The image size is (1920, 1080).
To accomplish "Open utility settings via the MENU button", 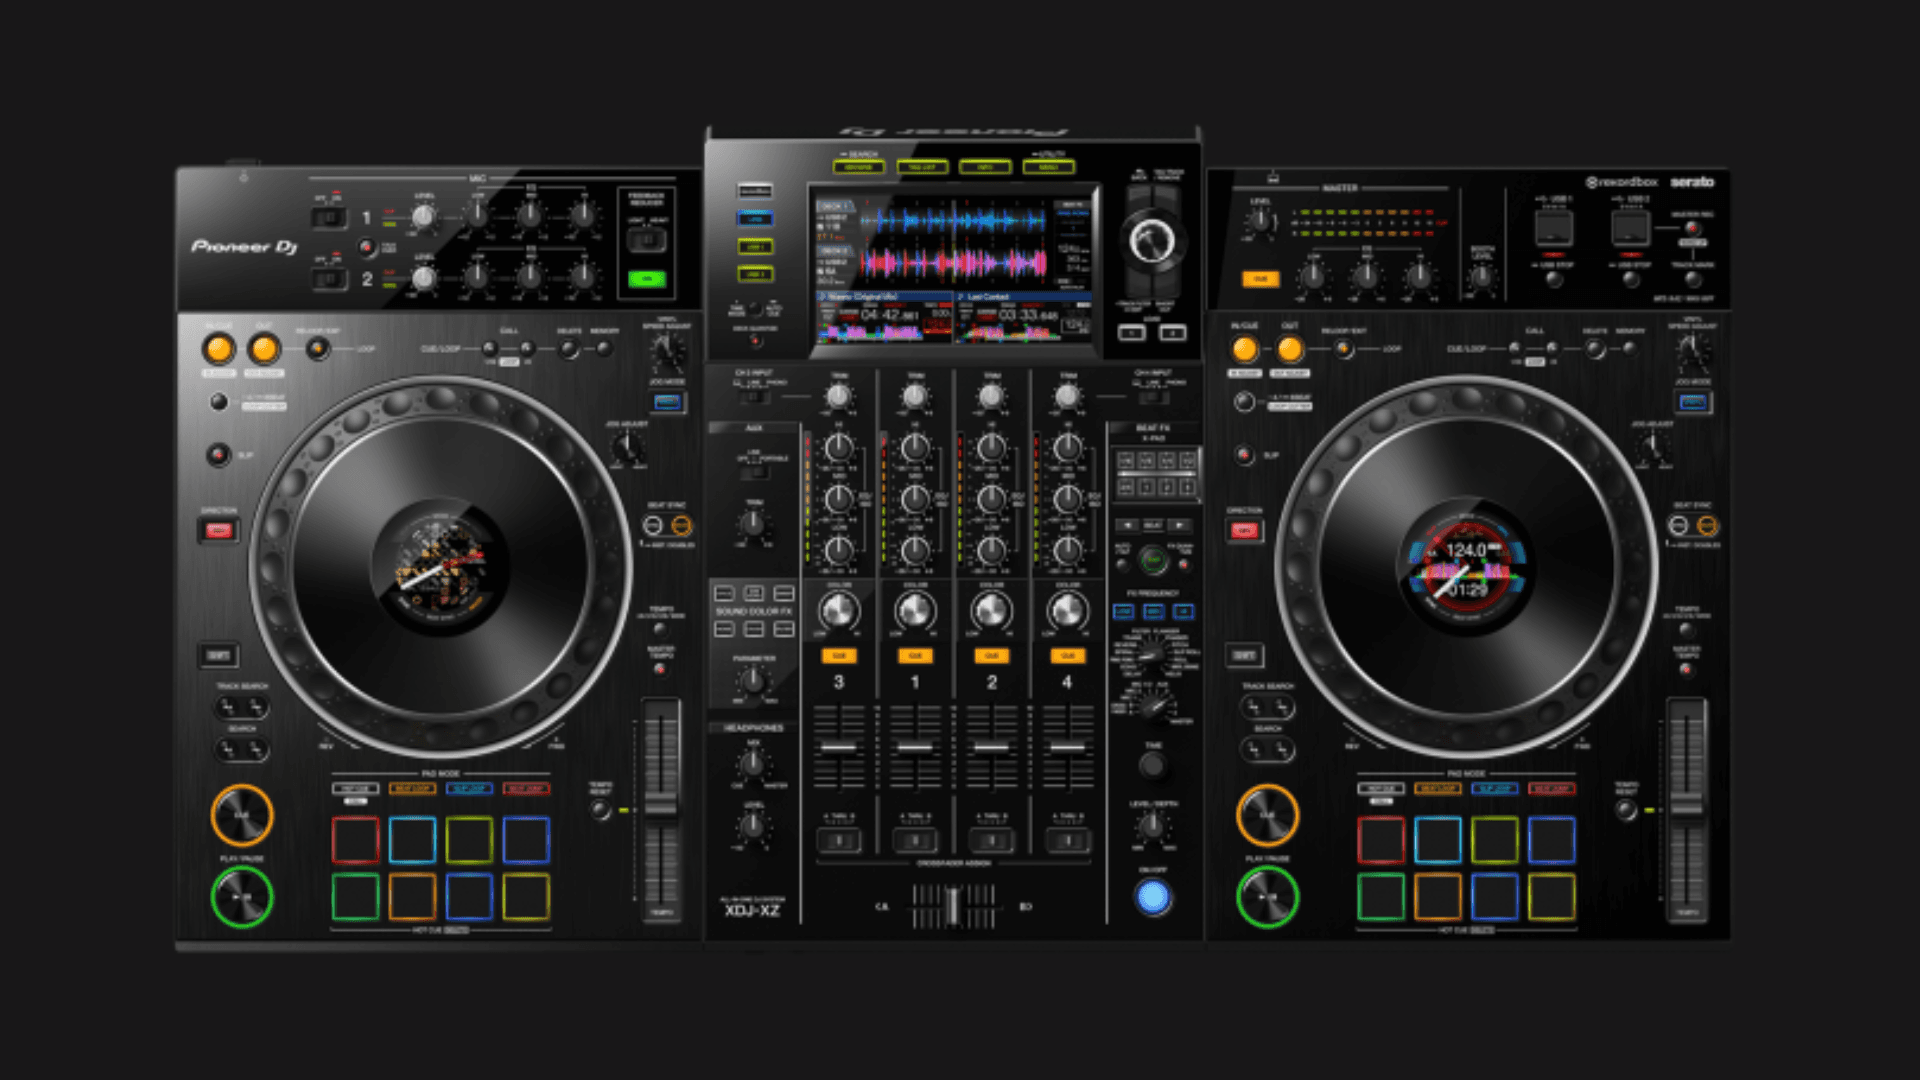I will coord(1049,166).
